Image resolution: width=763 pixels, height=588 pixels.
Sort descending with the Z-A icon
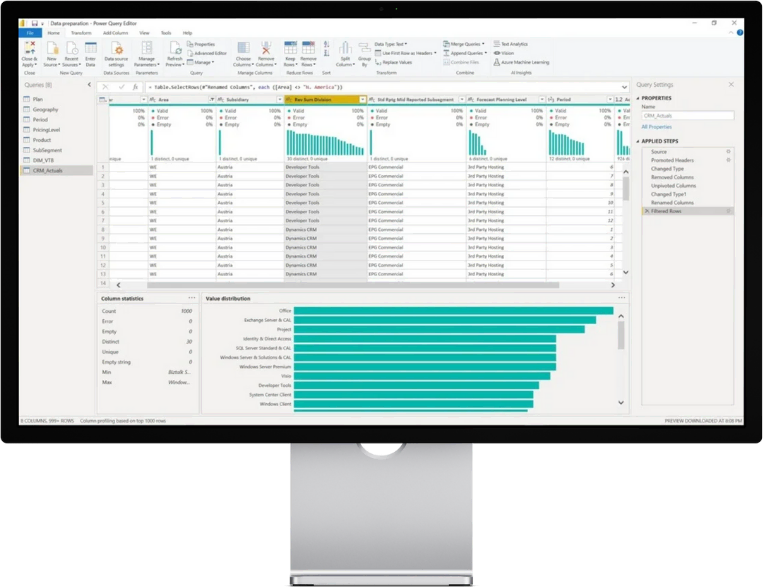pos(327,53)
